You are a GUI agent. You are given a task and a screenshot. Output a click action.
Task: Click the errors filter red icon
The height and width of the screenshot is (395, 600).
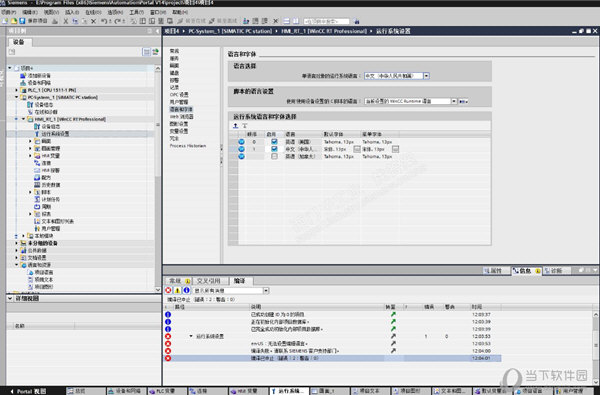(168, 290)
